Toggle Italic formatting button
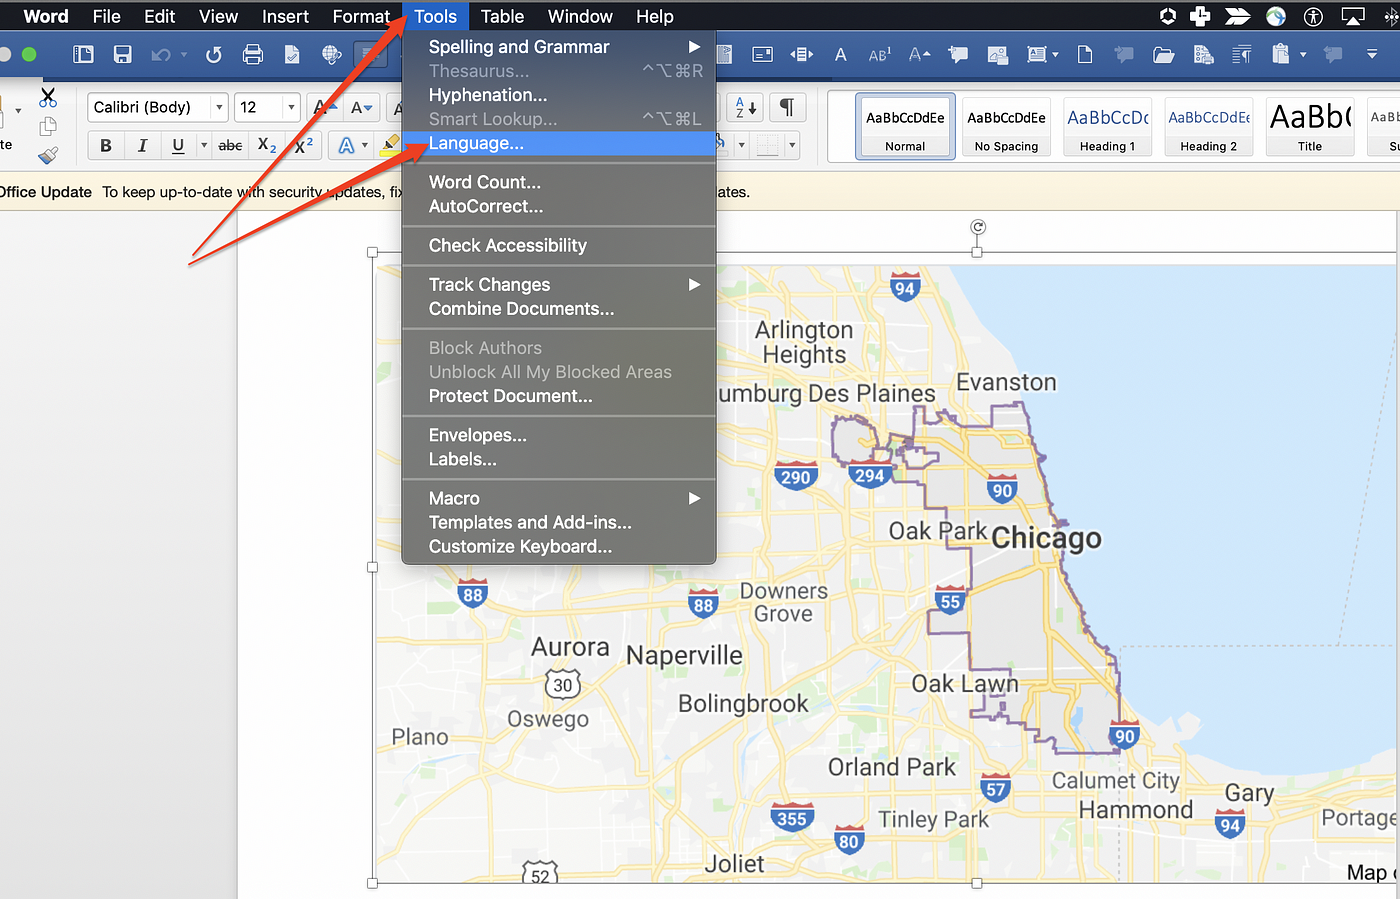Screen dimensions: 1400x899 pos(142,146)
